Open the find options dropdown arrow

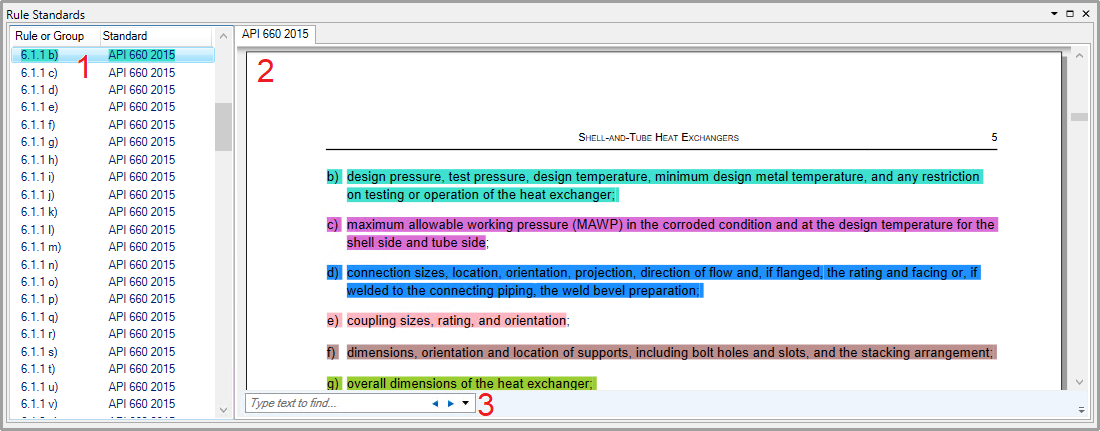point(465,404)
